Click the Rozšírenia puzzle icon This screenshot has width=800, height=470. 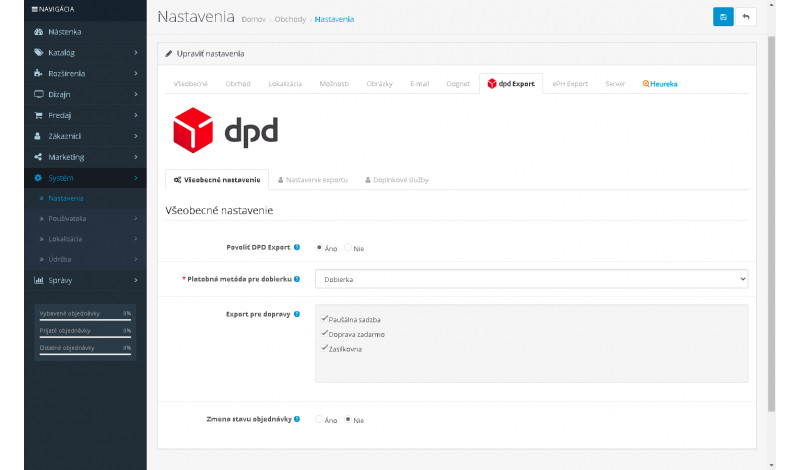click(x=38, y=73)
